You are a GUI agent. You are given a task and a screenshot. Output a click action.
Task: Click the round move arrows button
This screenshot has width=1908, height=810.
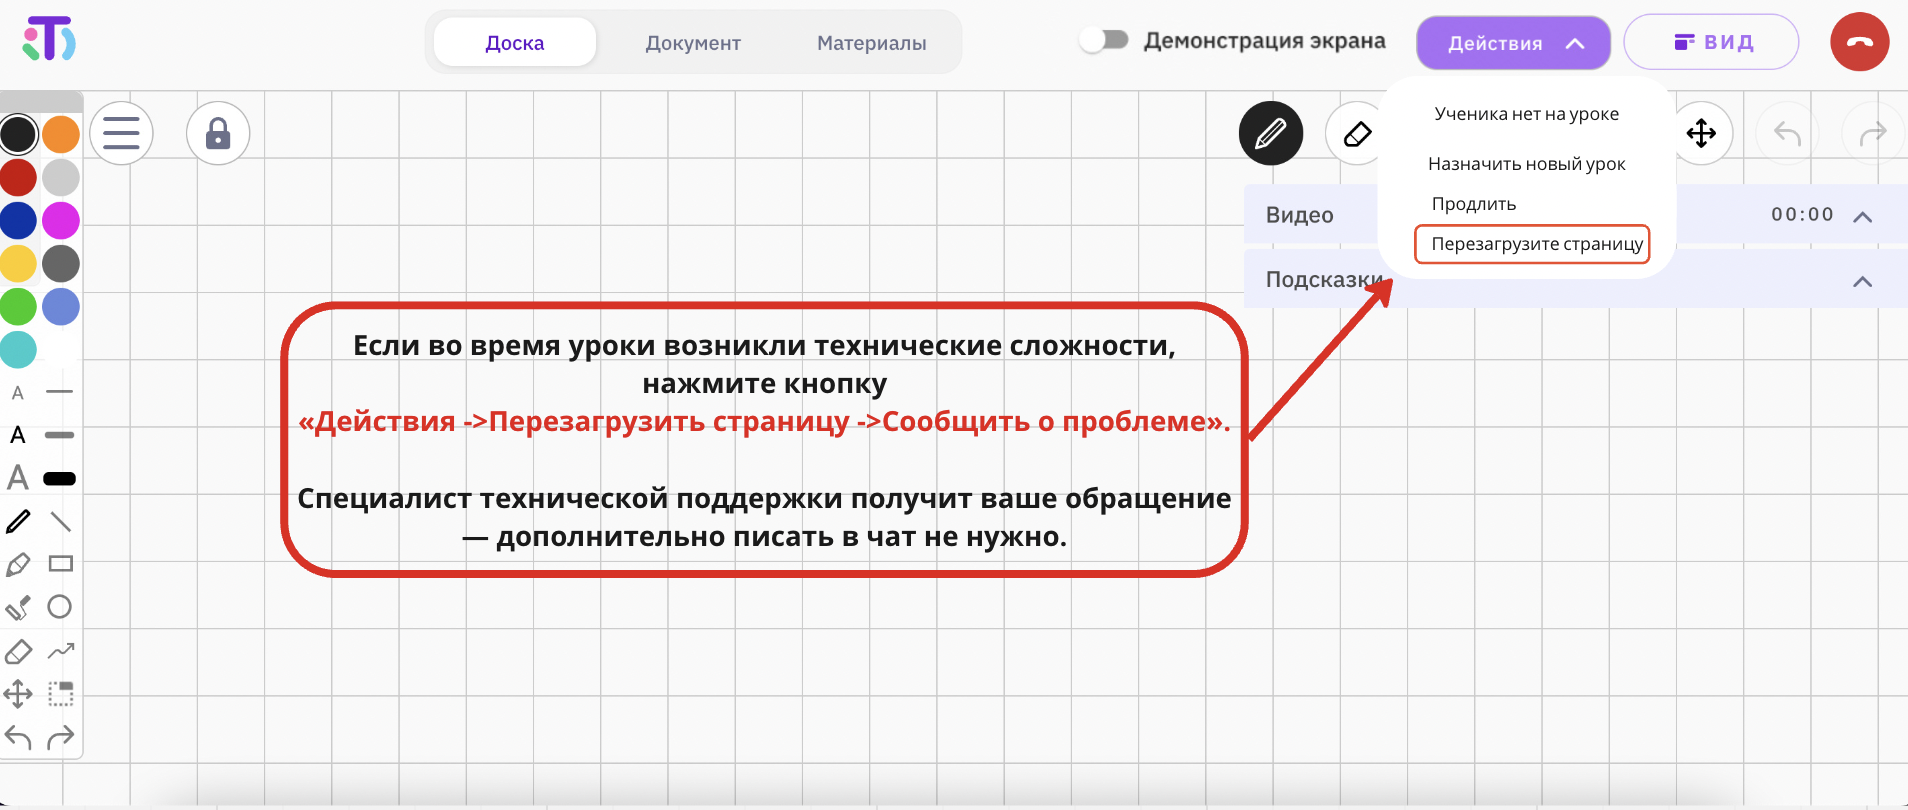(x=1701, y=133)
